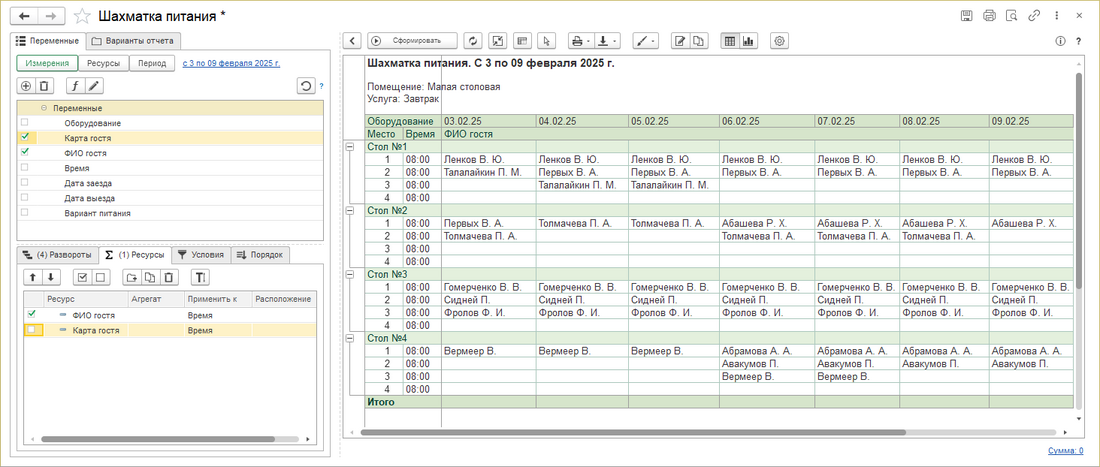1100x467 pixels.
Task: Switch to the Условия tab
Action: coord(200,254)
